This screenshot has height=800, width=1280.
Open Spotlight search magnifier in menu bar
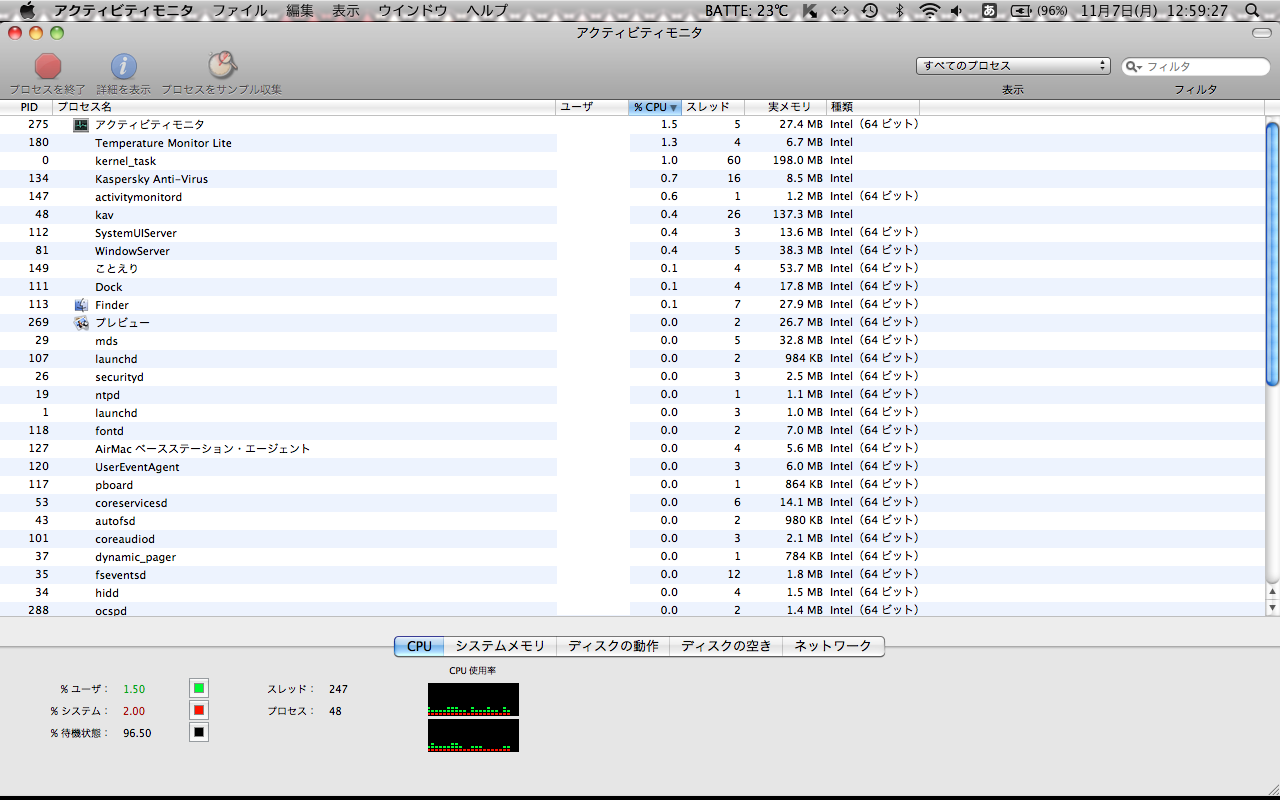(x=1252, y=11)
